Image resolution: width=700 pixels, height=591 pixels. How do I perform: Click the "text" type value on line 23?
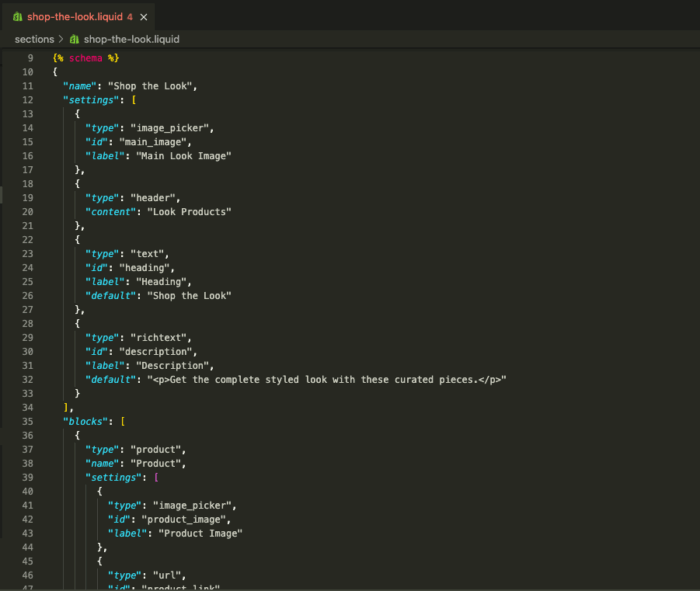coord(147,254)
